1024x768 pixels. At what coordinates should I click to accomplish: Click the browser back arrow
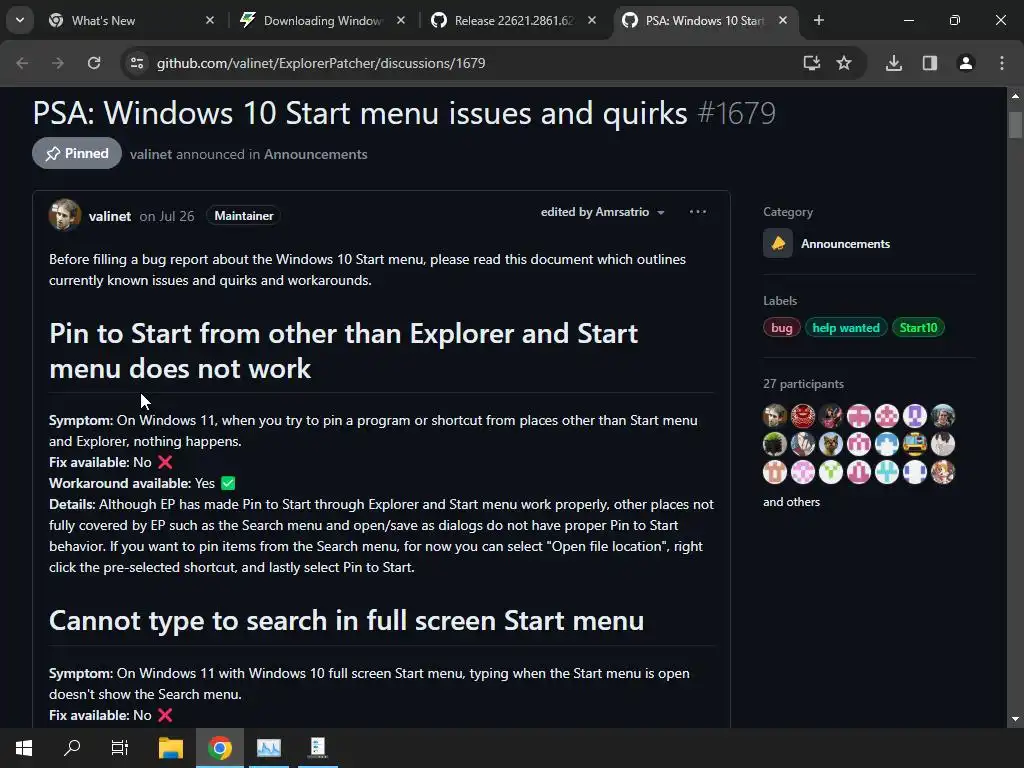[22, 63]
